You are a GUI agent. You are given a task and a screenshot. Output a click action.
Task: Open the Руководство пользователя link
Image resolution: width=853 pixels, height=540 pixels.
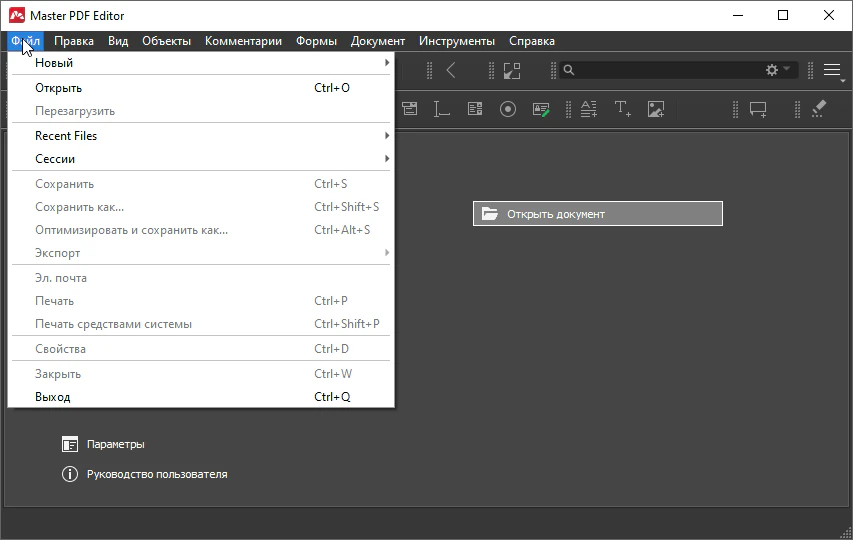(x=156, y=474)
